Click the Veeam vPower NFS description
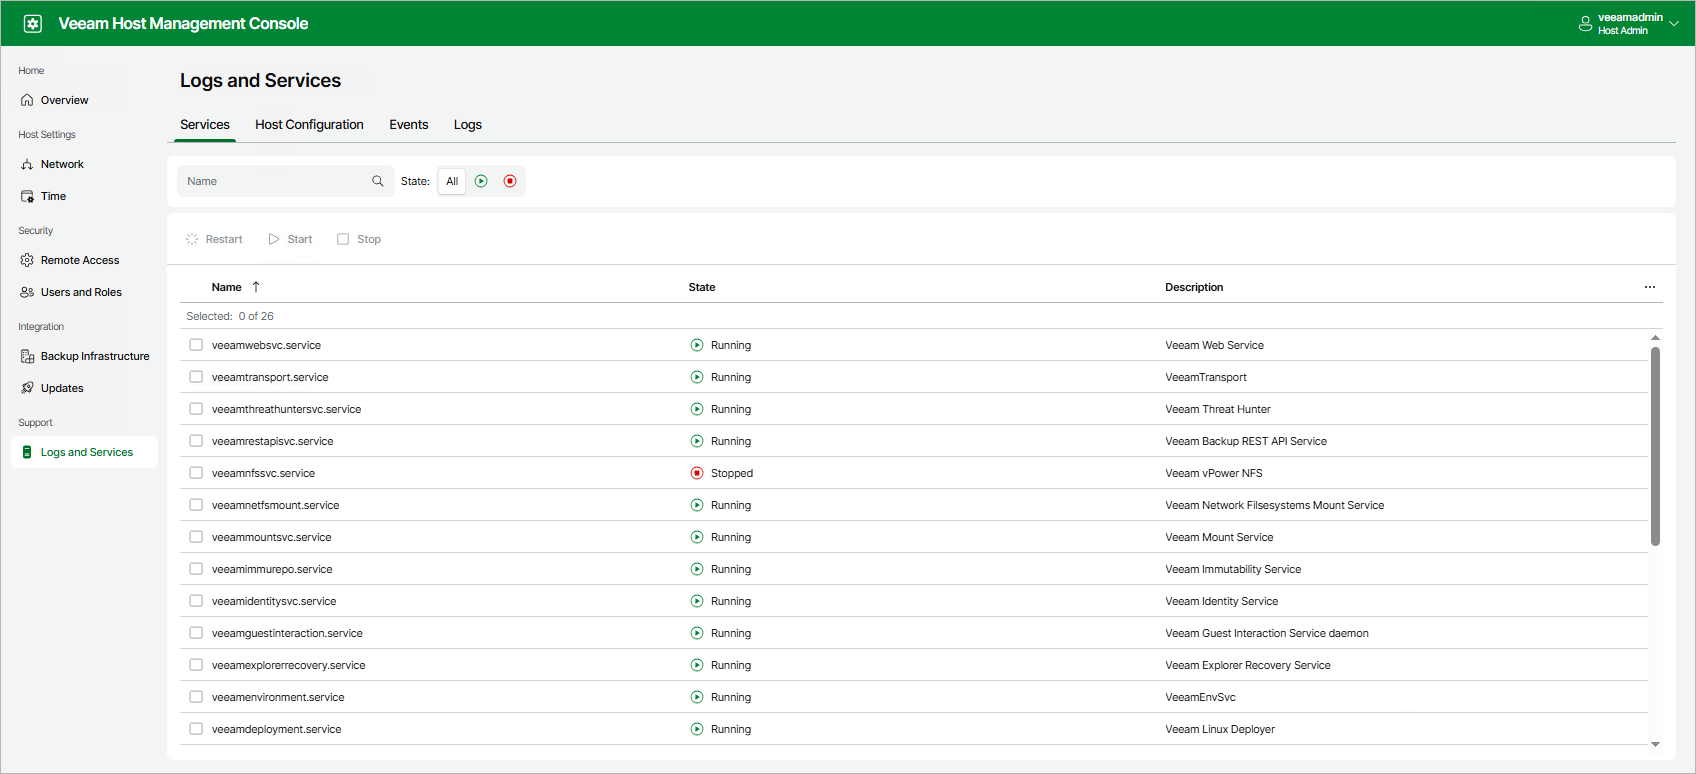Screen dimensions: 1696x774 (1214, 473)
